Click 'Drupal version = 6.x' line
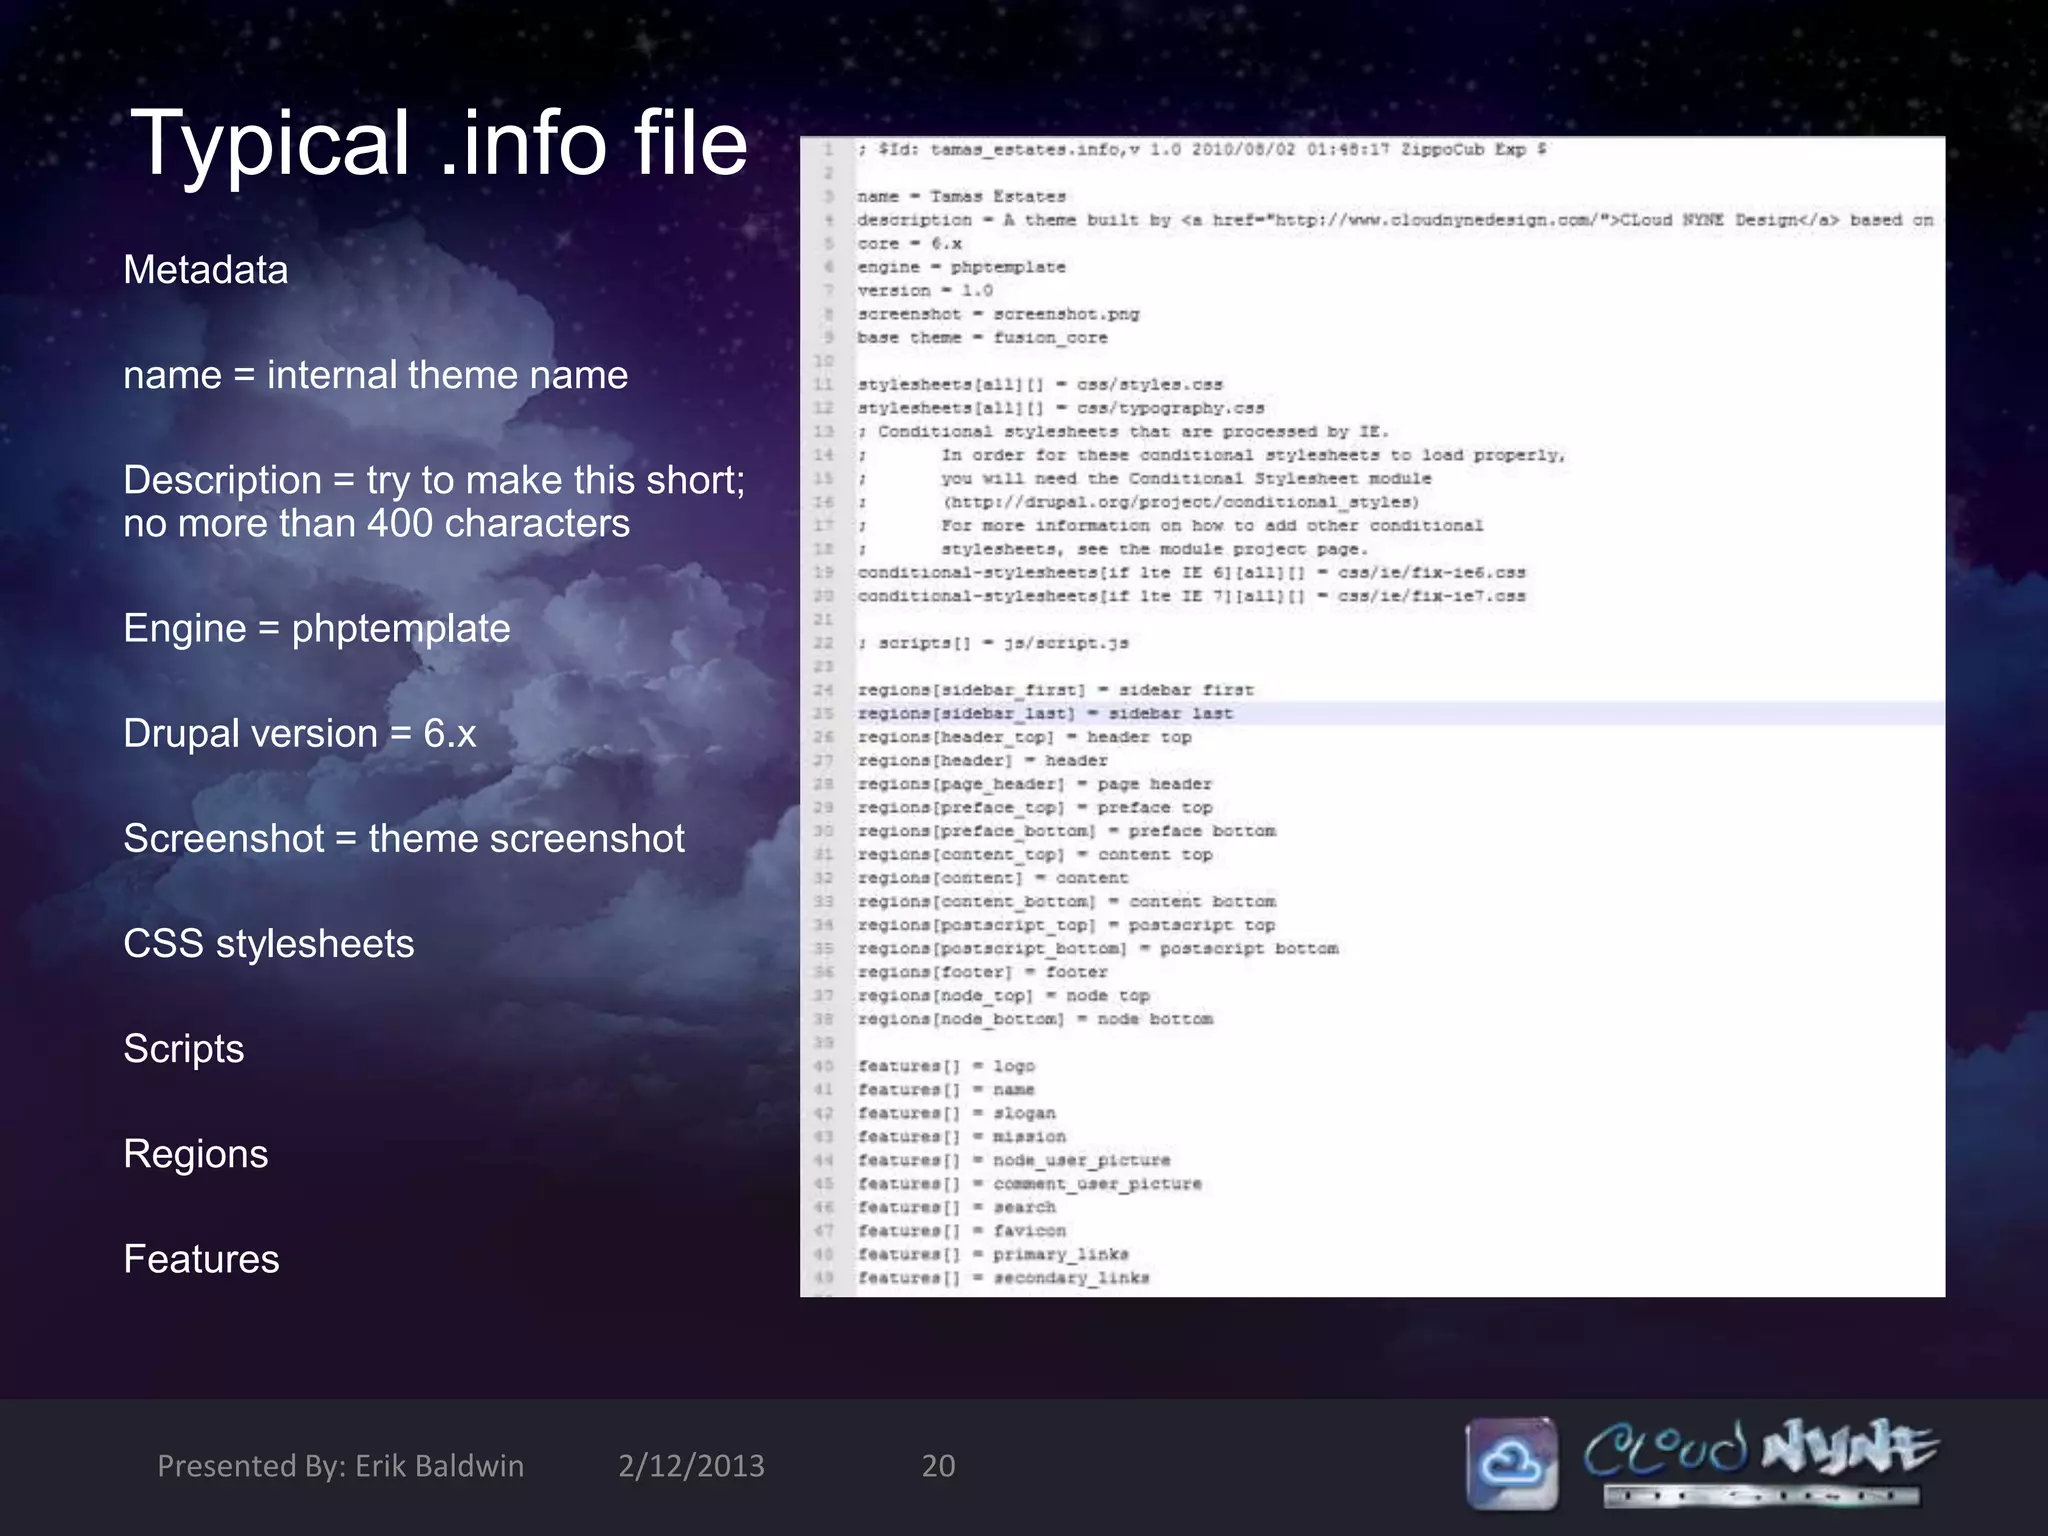 coord(299,733)
